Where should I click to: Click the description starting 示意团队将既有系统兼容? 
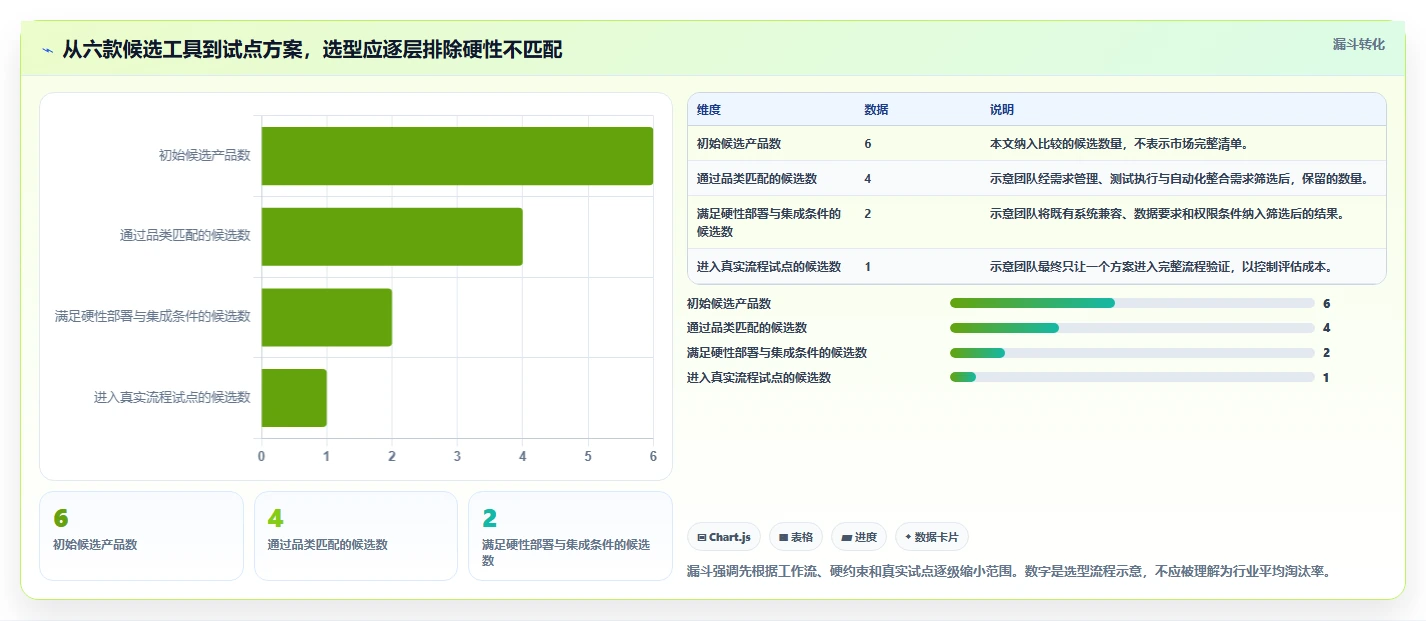pos(1167,214)
